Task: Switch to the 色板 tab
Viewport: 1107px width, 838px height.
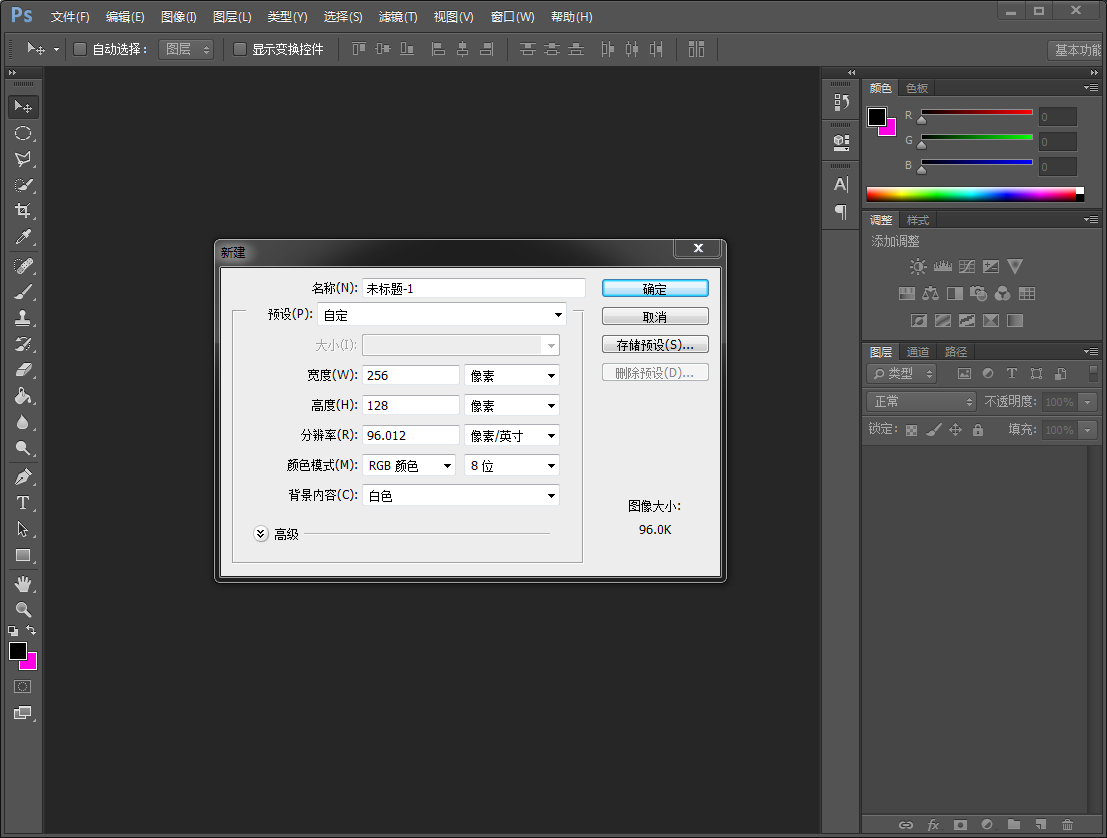Action: pos(917,88)
